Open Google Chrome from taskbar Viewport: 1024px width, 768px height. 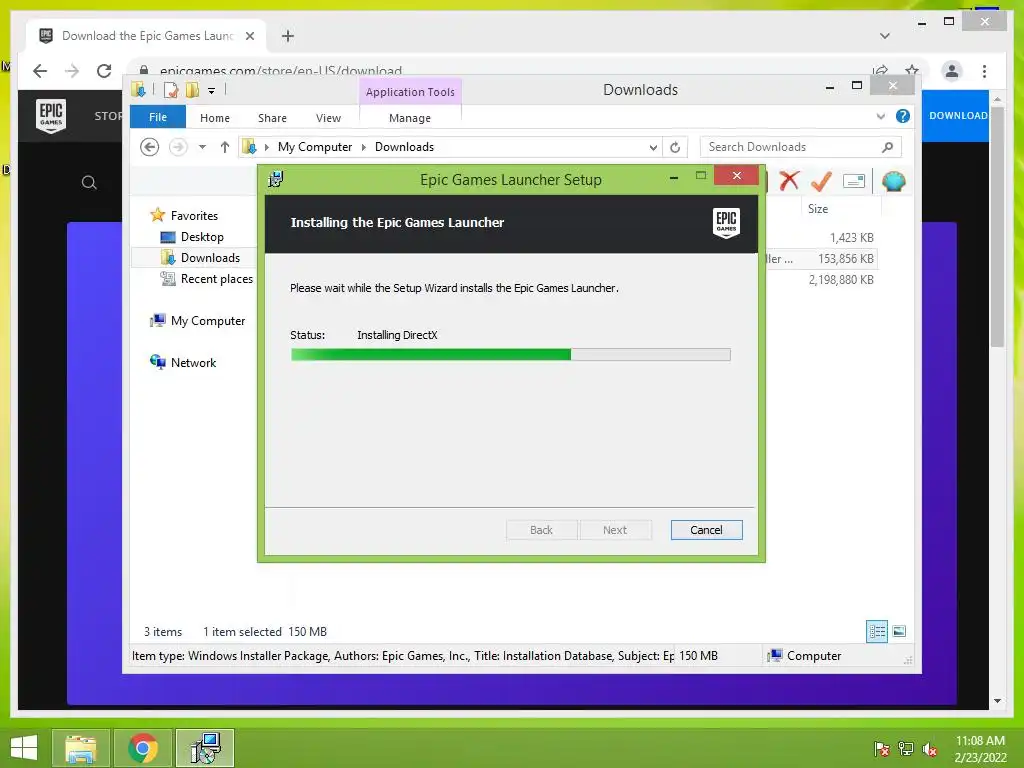pyautogui.click(x=142, y=748)
